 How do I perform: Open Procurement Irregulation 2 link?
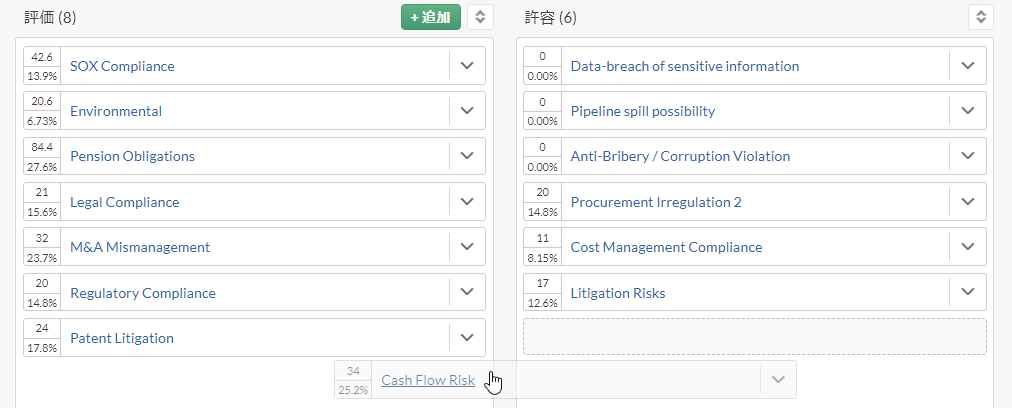pos(656,202)
